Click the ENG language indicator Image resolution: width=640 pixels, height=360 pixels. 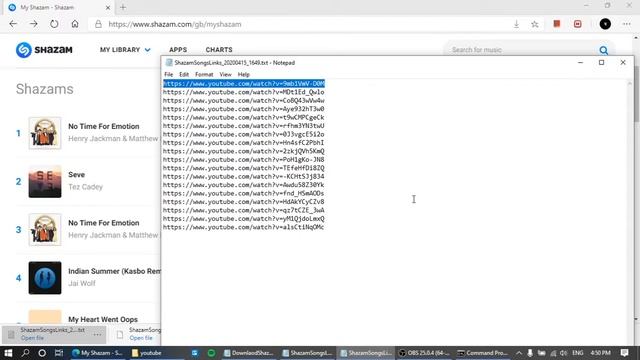pyautogui.click(x=578, y=353)
